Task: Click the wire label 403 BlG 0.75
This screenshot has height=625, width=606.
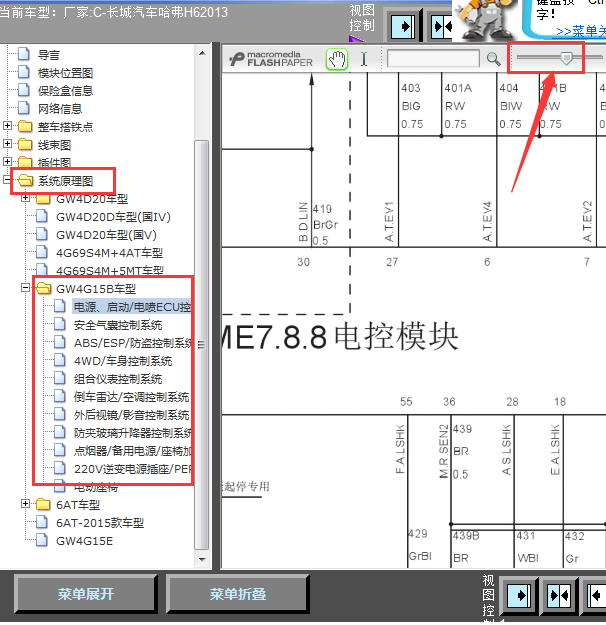Action: click(412, 106)
